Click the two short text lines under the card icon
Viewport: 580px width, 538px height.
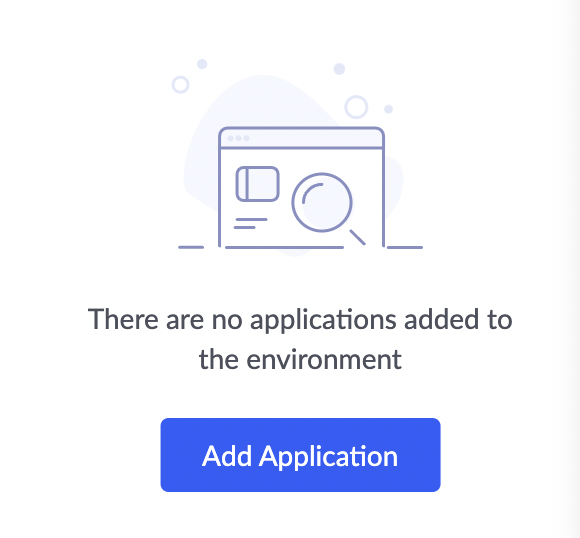[250, 223]
